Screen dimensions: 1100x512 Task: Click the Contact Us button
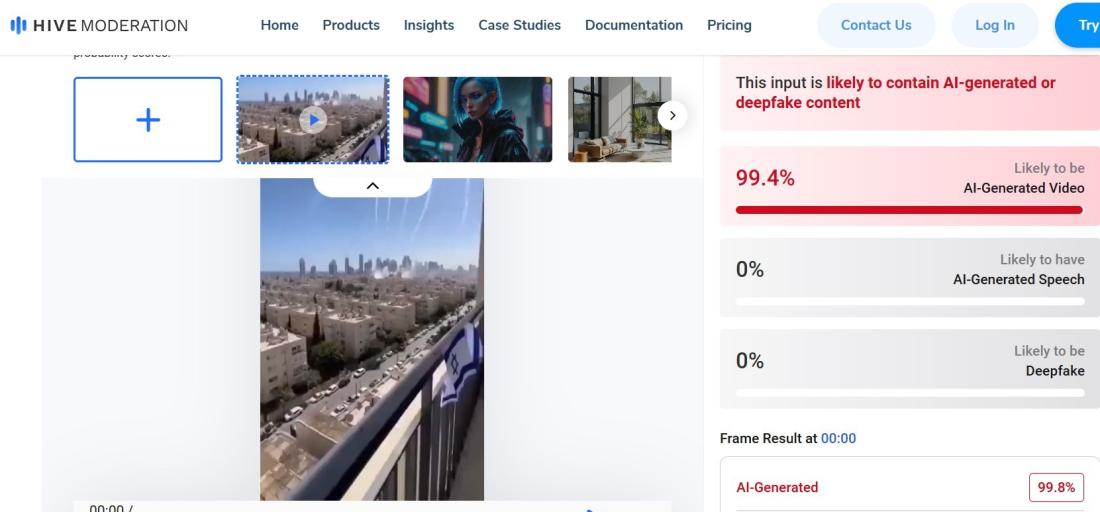point(876,25)
